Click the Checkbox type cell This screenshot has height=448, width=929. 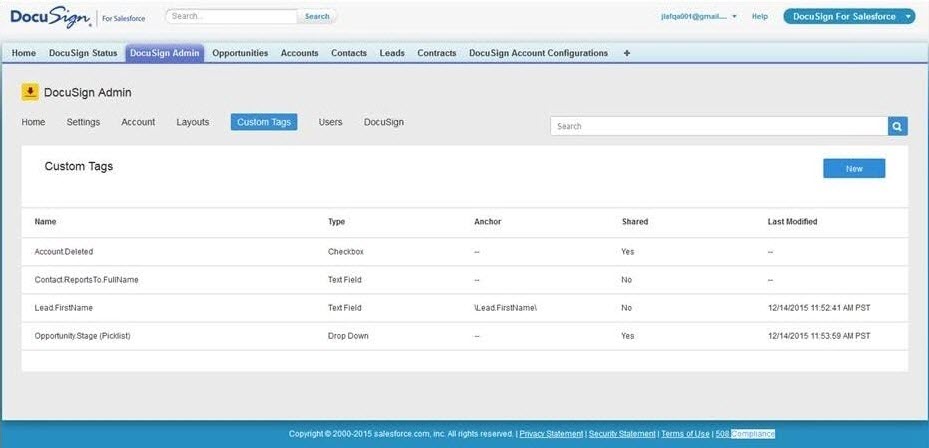pyautogui.click(x=346, y=252)
